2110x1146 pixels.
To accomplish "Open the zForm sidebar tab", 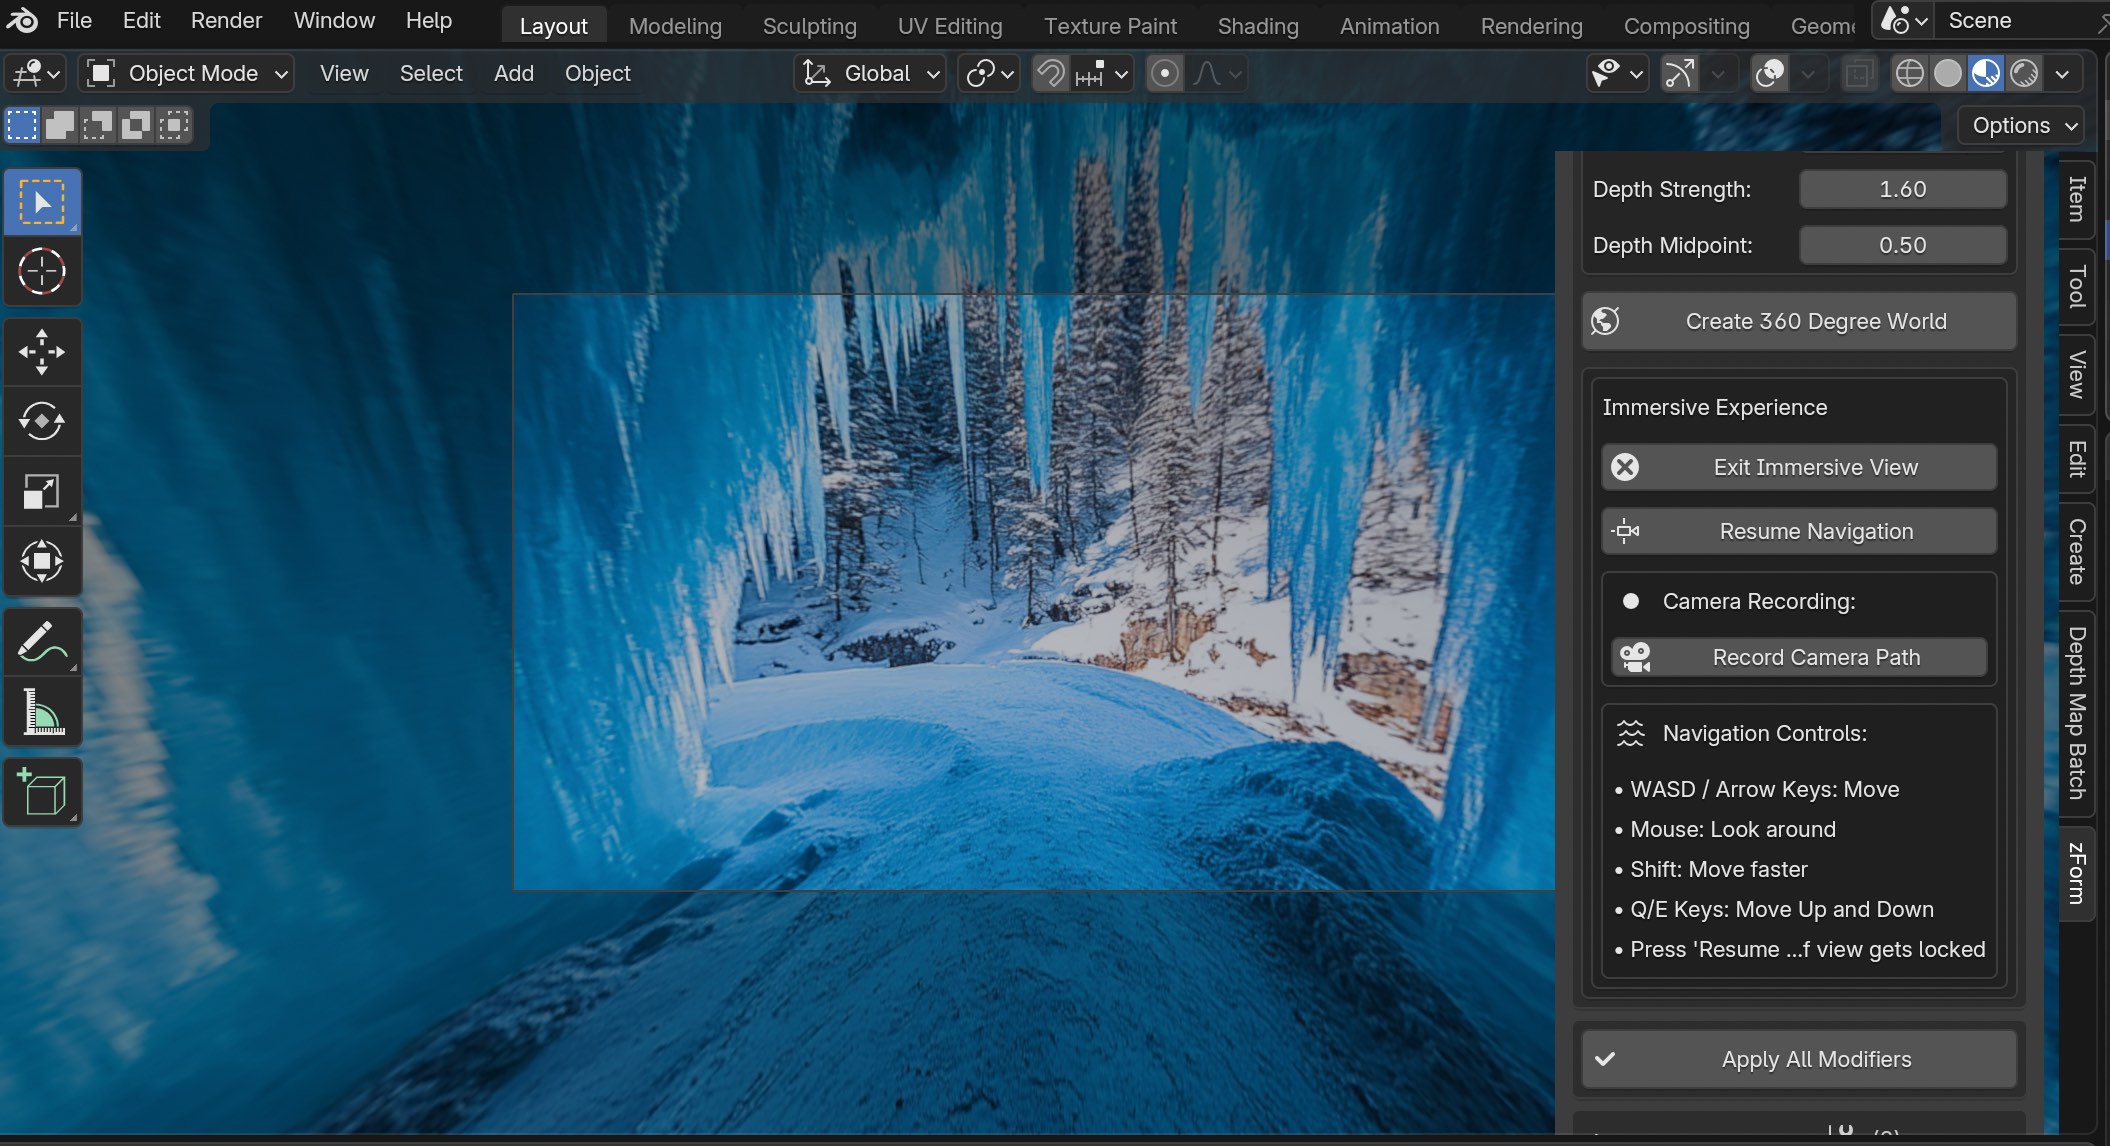I will point(2077,874).
